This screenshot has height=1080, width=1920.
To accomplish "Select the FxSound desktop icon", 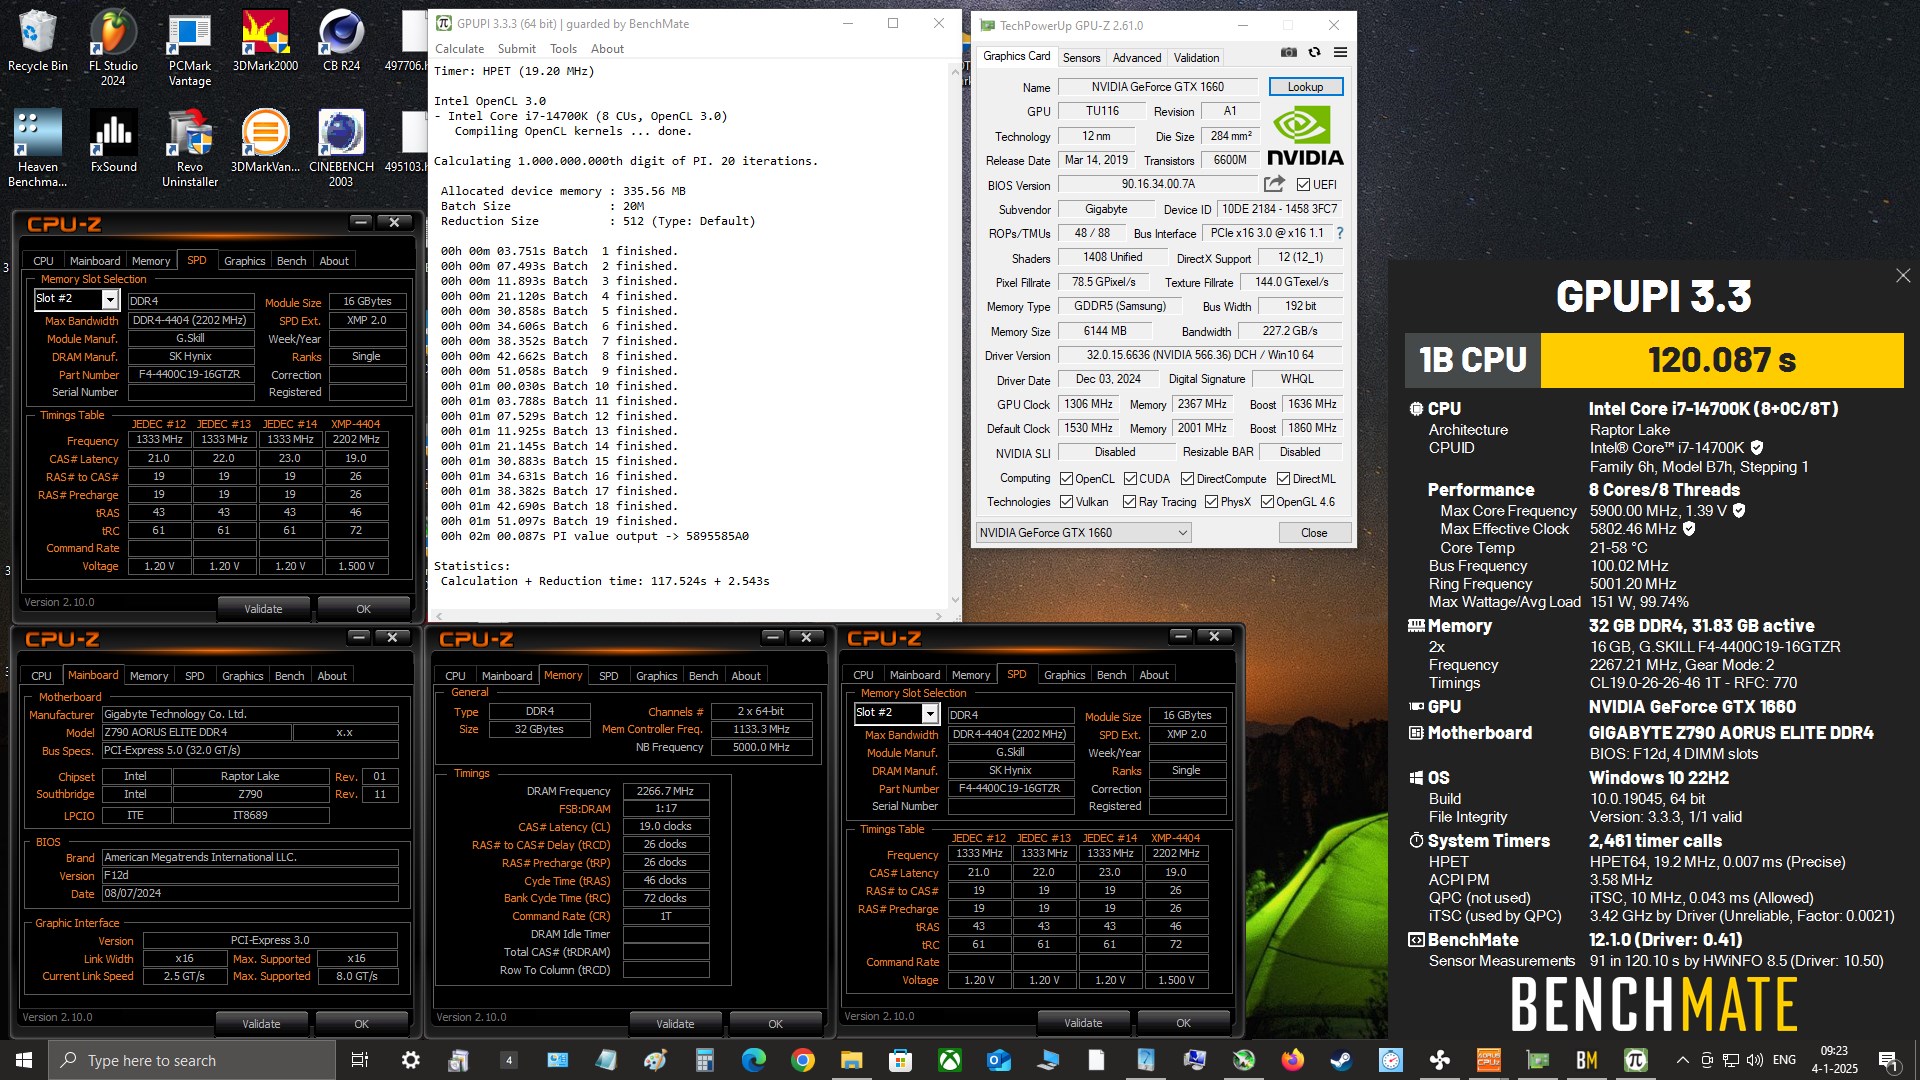I will click(113, 142).
